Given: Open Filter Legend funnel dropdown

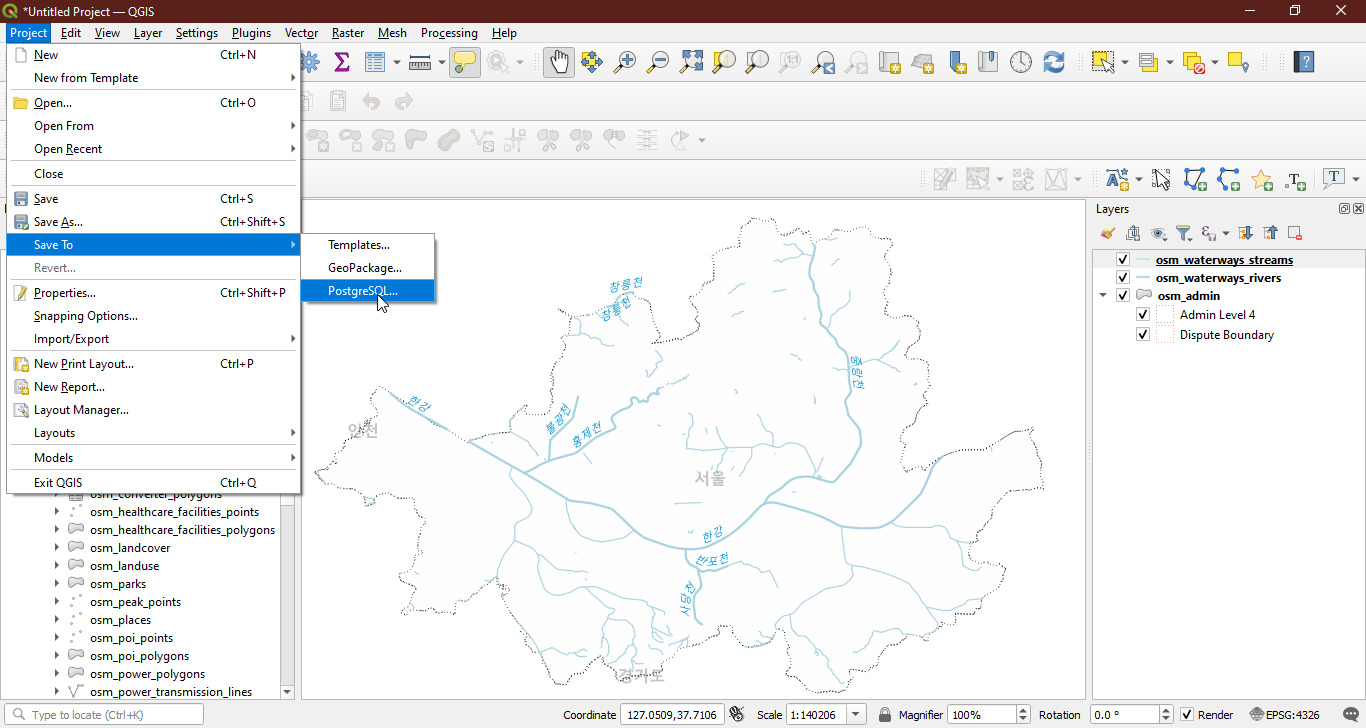Looking at the screenshot, I should point(1184,233).
